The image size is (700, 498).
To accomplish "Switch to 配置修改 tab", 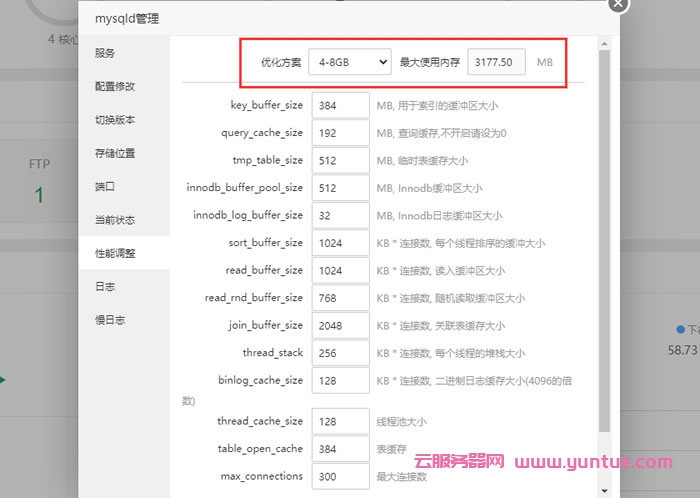I will pyautogui.click(x=115, y=86).
